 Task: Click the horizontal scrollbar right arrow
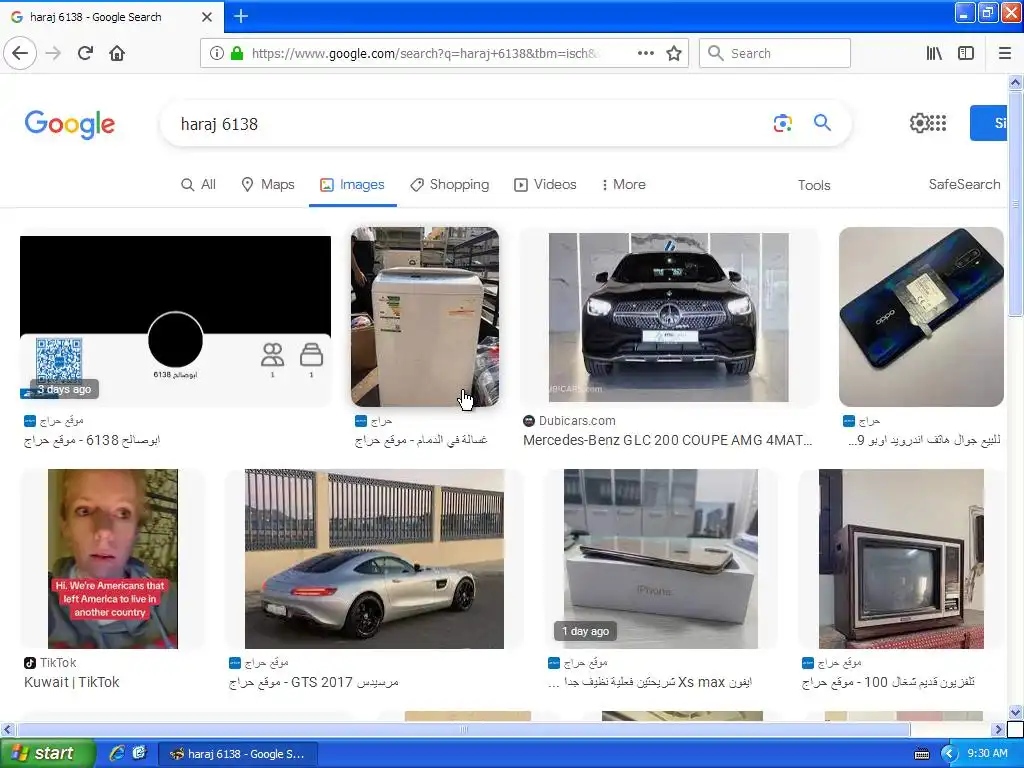click(998, 729)
